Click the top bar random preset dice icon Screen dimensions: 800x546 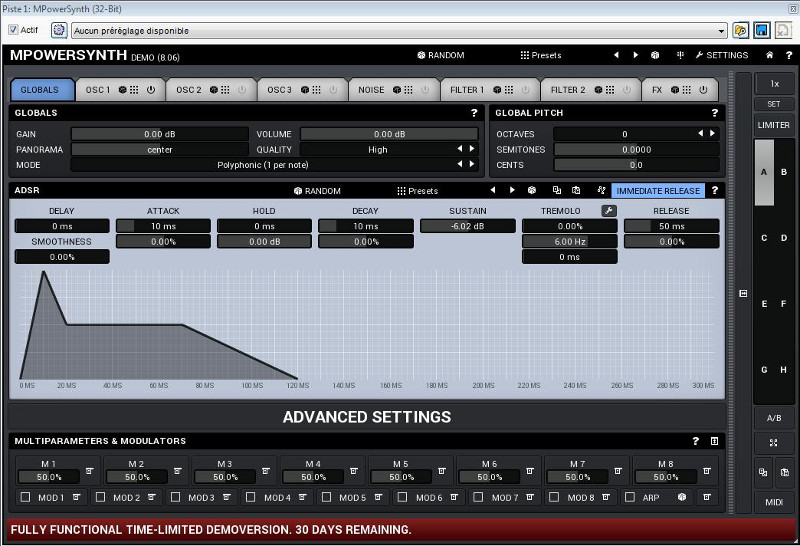pyautogui.click(x=655, y=55)
